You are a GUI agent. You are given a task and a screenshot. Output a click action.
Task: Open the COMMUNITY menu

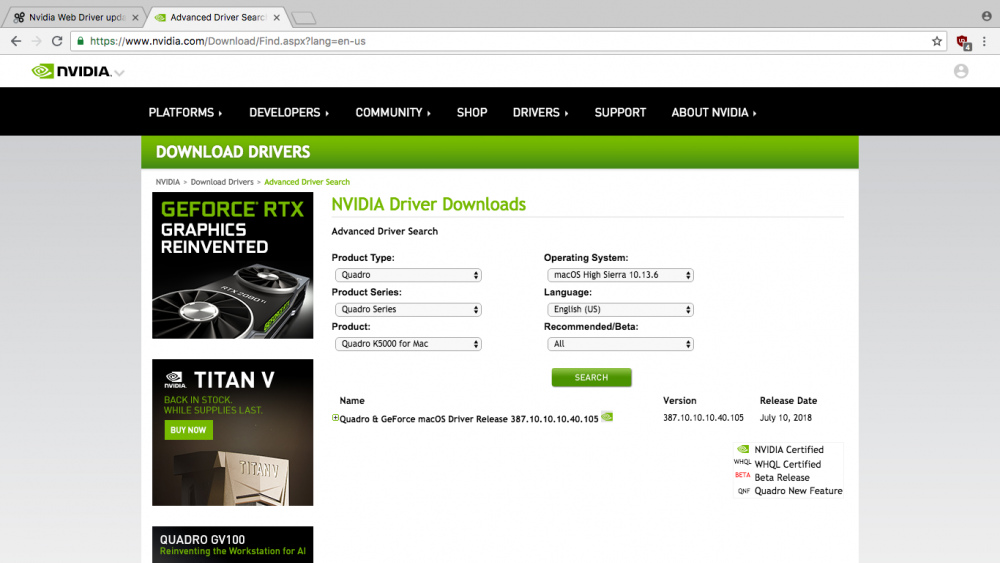click(x=393, y=113)
